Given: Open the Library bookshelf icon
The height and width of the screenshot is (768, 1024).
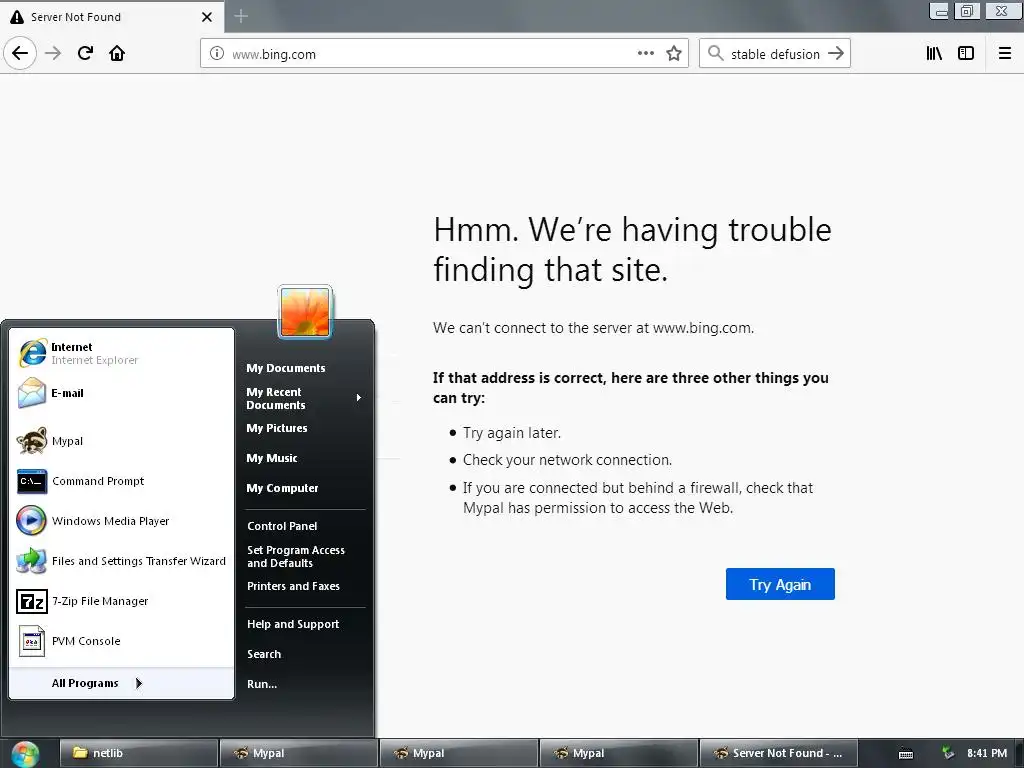Looking at the screenshot, I should coord(934,54).
